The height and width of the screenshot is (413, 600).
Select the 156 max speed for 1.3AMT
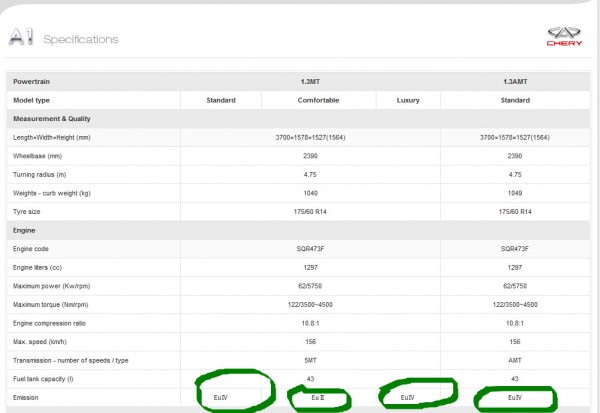(515, 342)
